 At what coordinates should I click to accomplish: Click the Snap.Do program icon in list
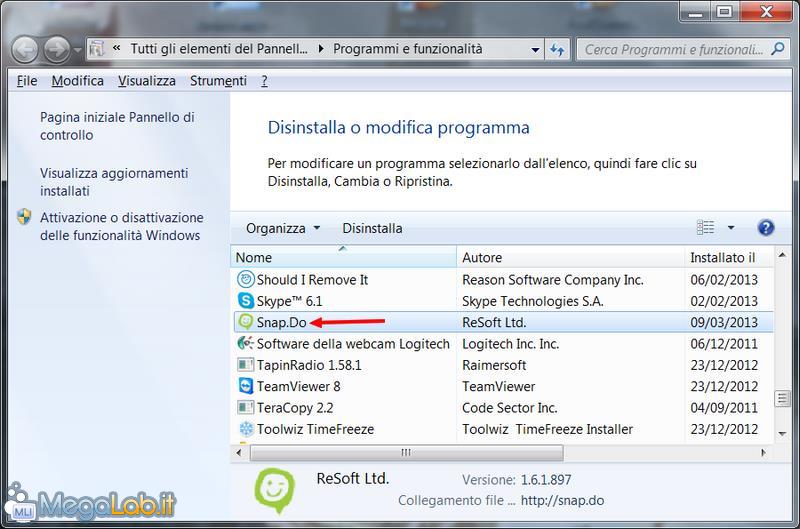tap(246, 322)
